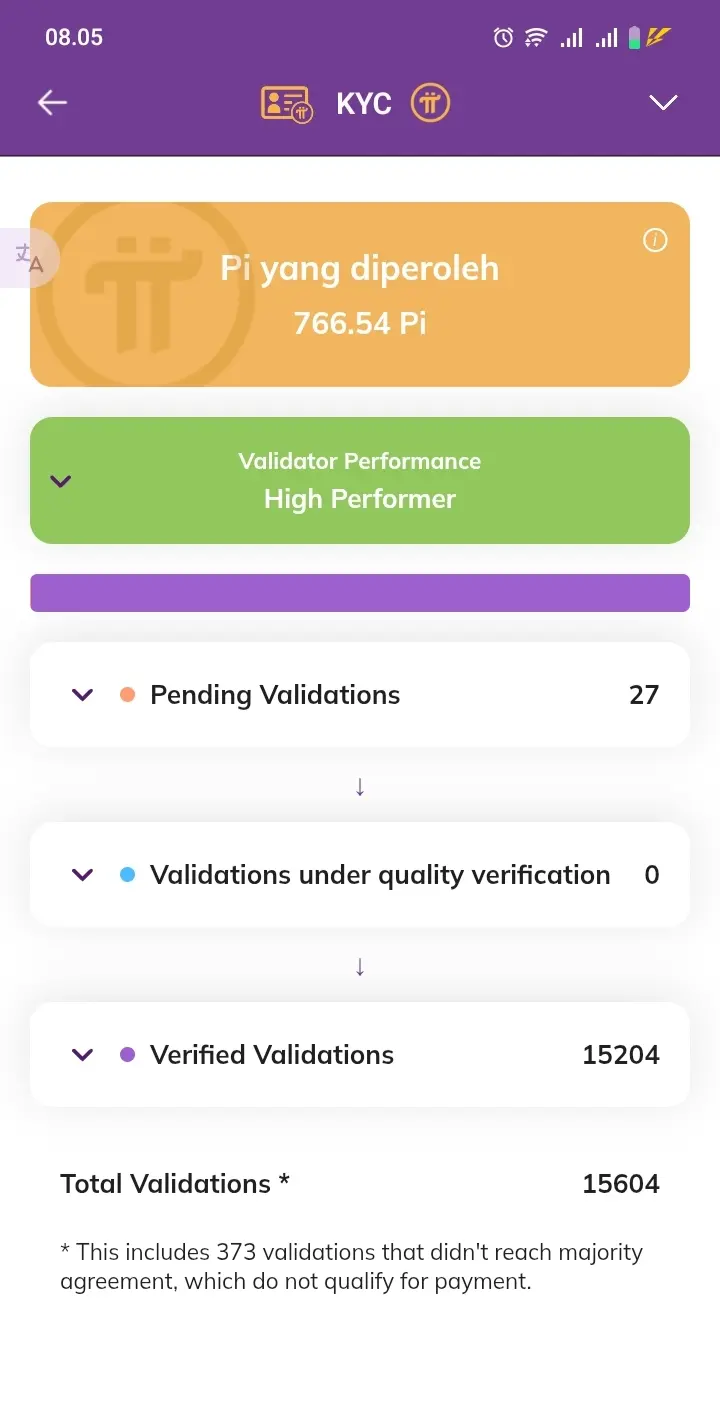Screen dimensions: 720x1404
Task: Tap the KYC title text
Action: click(364, 103)
